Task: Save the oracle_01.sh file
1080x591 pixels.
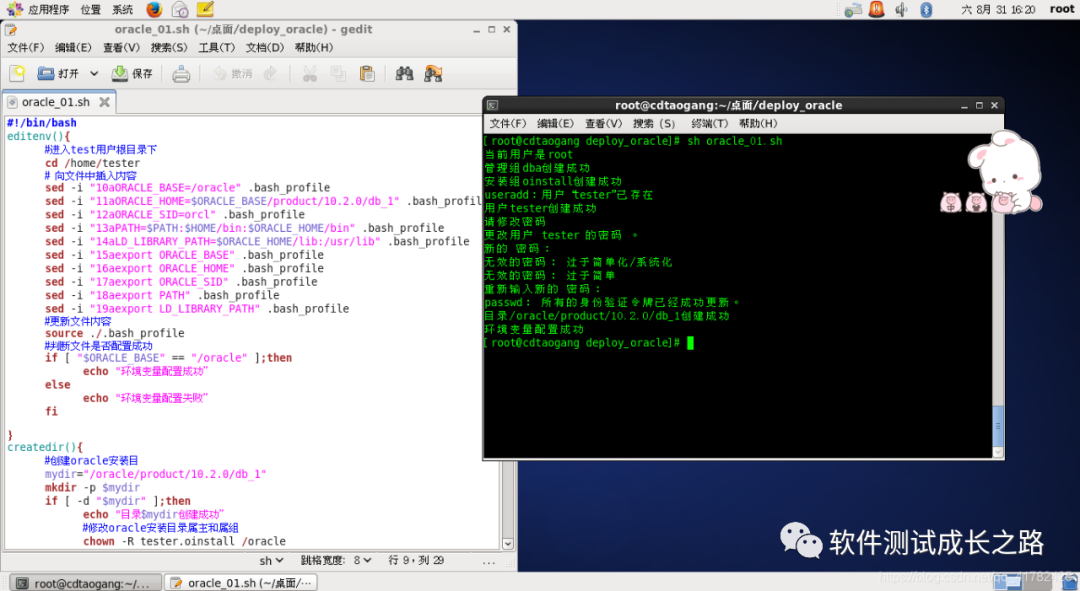Action: (x=132, y=73)
